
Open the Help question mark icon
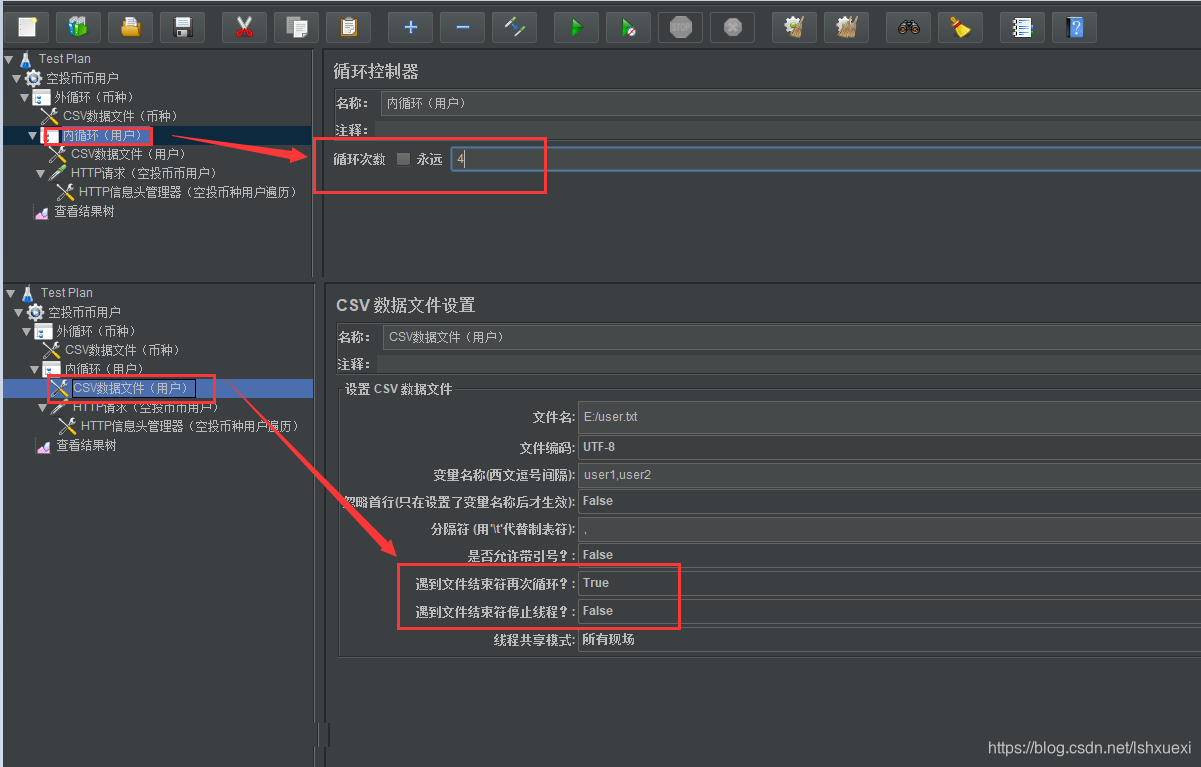1074,27
